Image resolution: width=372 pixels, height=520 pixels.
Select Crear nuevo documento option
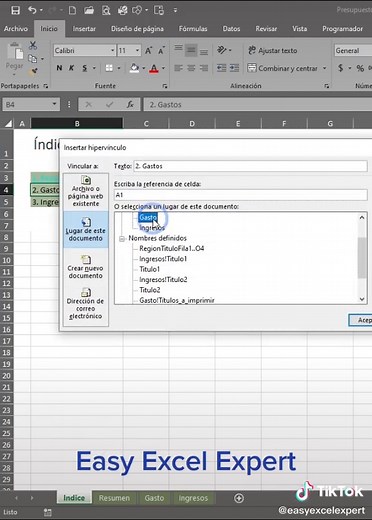(x=86, y=267)
